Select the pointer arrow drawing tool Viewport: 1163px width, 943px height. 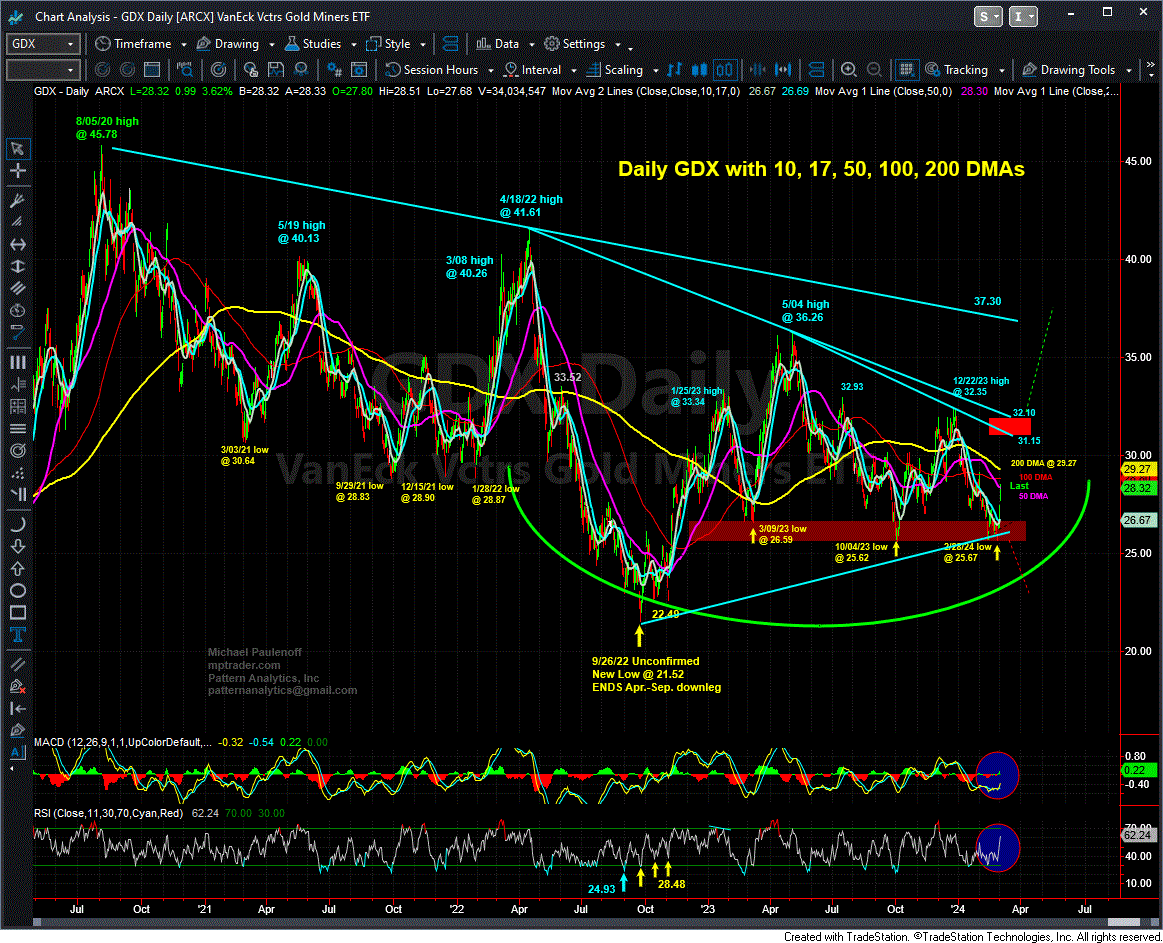click(x=17, y=148)
